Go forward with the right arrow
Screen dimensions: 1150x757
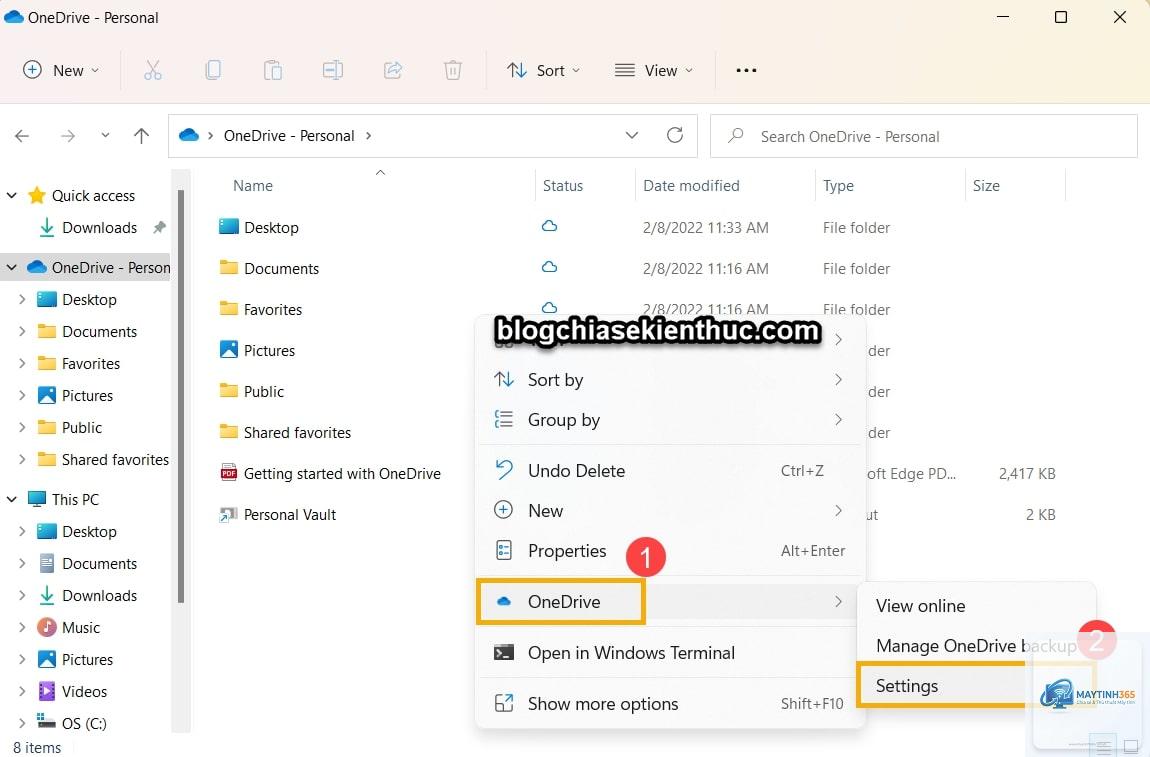67,136
